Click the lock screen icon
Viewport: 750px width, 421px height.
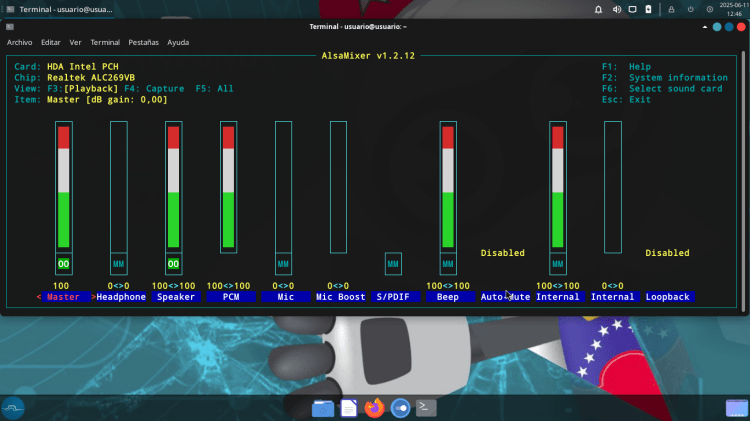pyautogui.click(x=672, y=9)
